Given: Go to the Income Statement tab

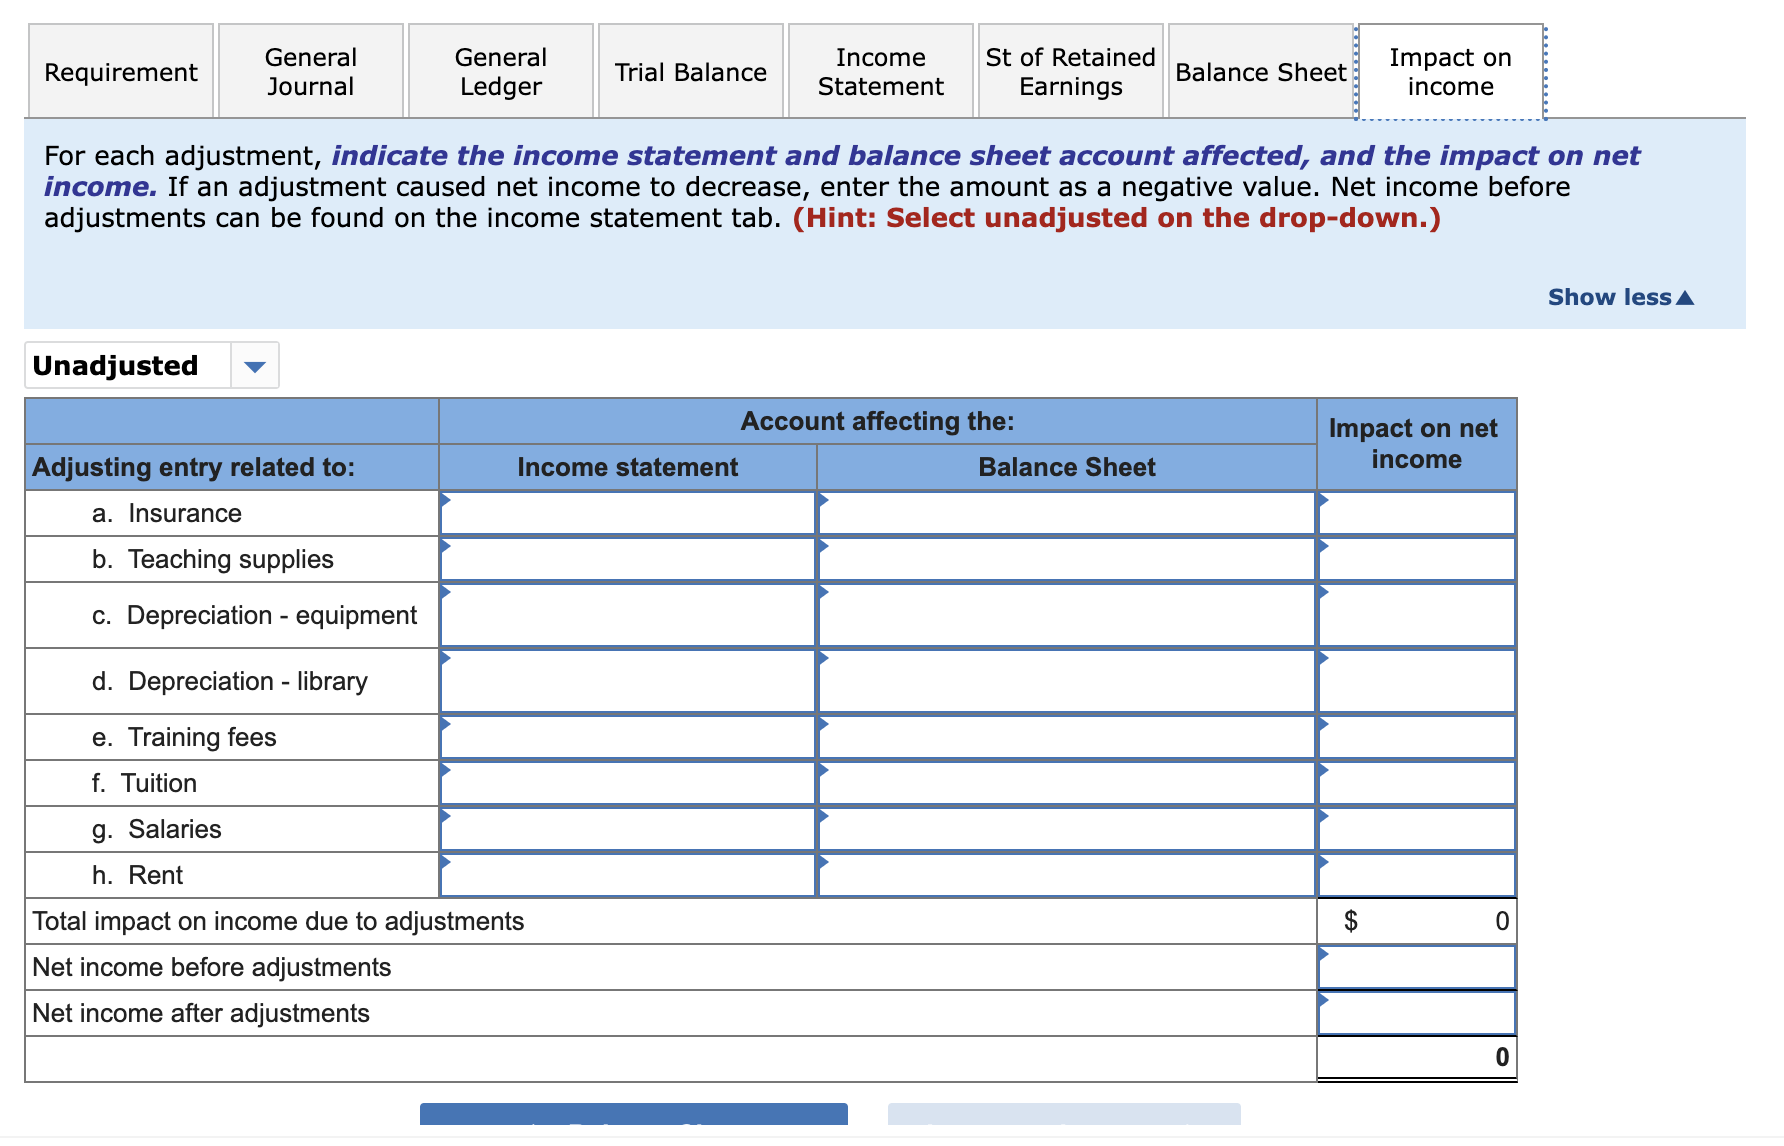Looking at the screenshot, I should [881, 72].
